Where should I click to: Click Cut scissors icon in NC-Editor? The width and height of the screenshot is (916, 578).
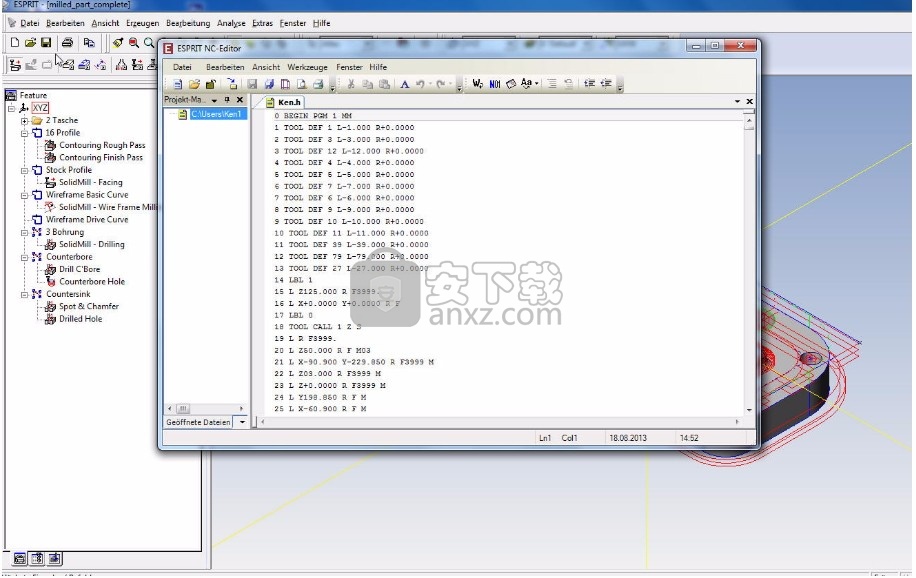(x=351, y=84)
